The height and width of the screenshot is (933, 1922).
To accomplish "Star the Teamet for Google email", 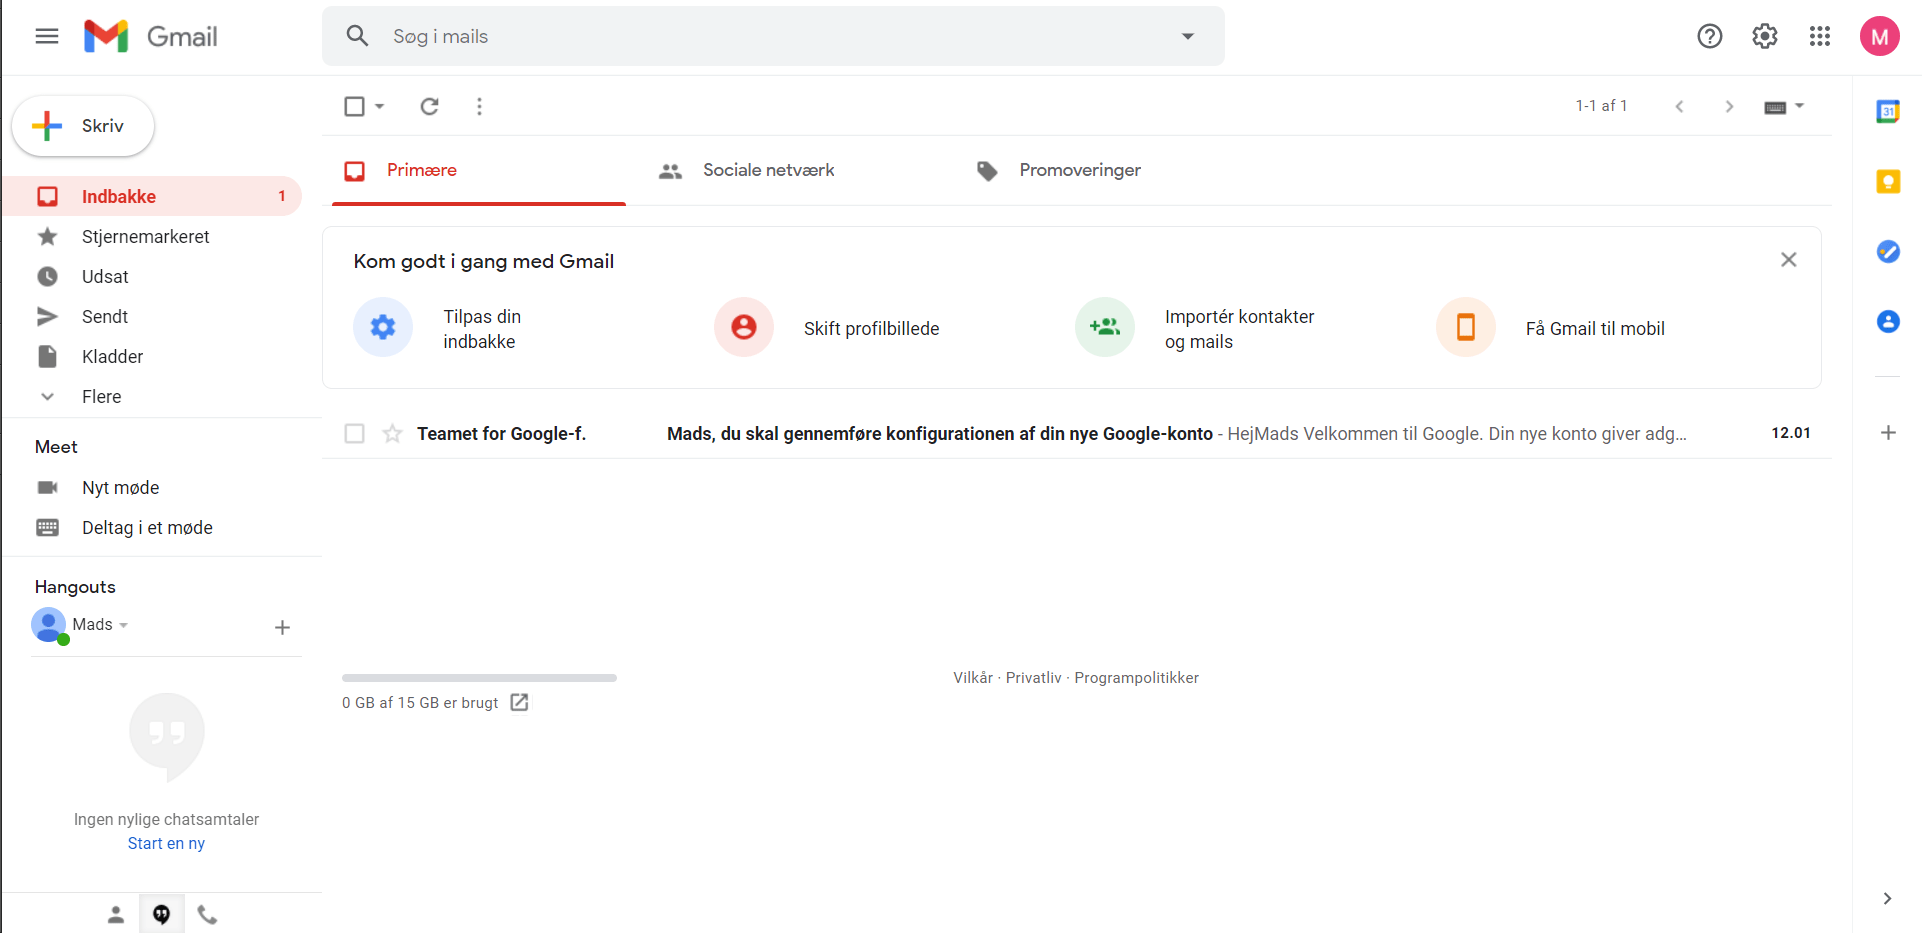I will [x=392, y=433].
